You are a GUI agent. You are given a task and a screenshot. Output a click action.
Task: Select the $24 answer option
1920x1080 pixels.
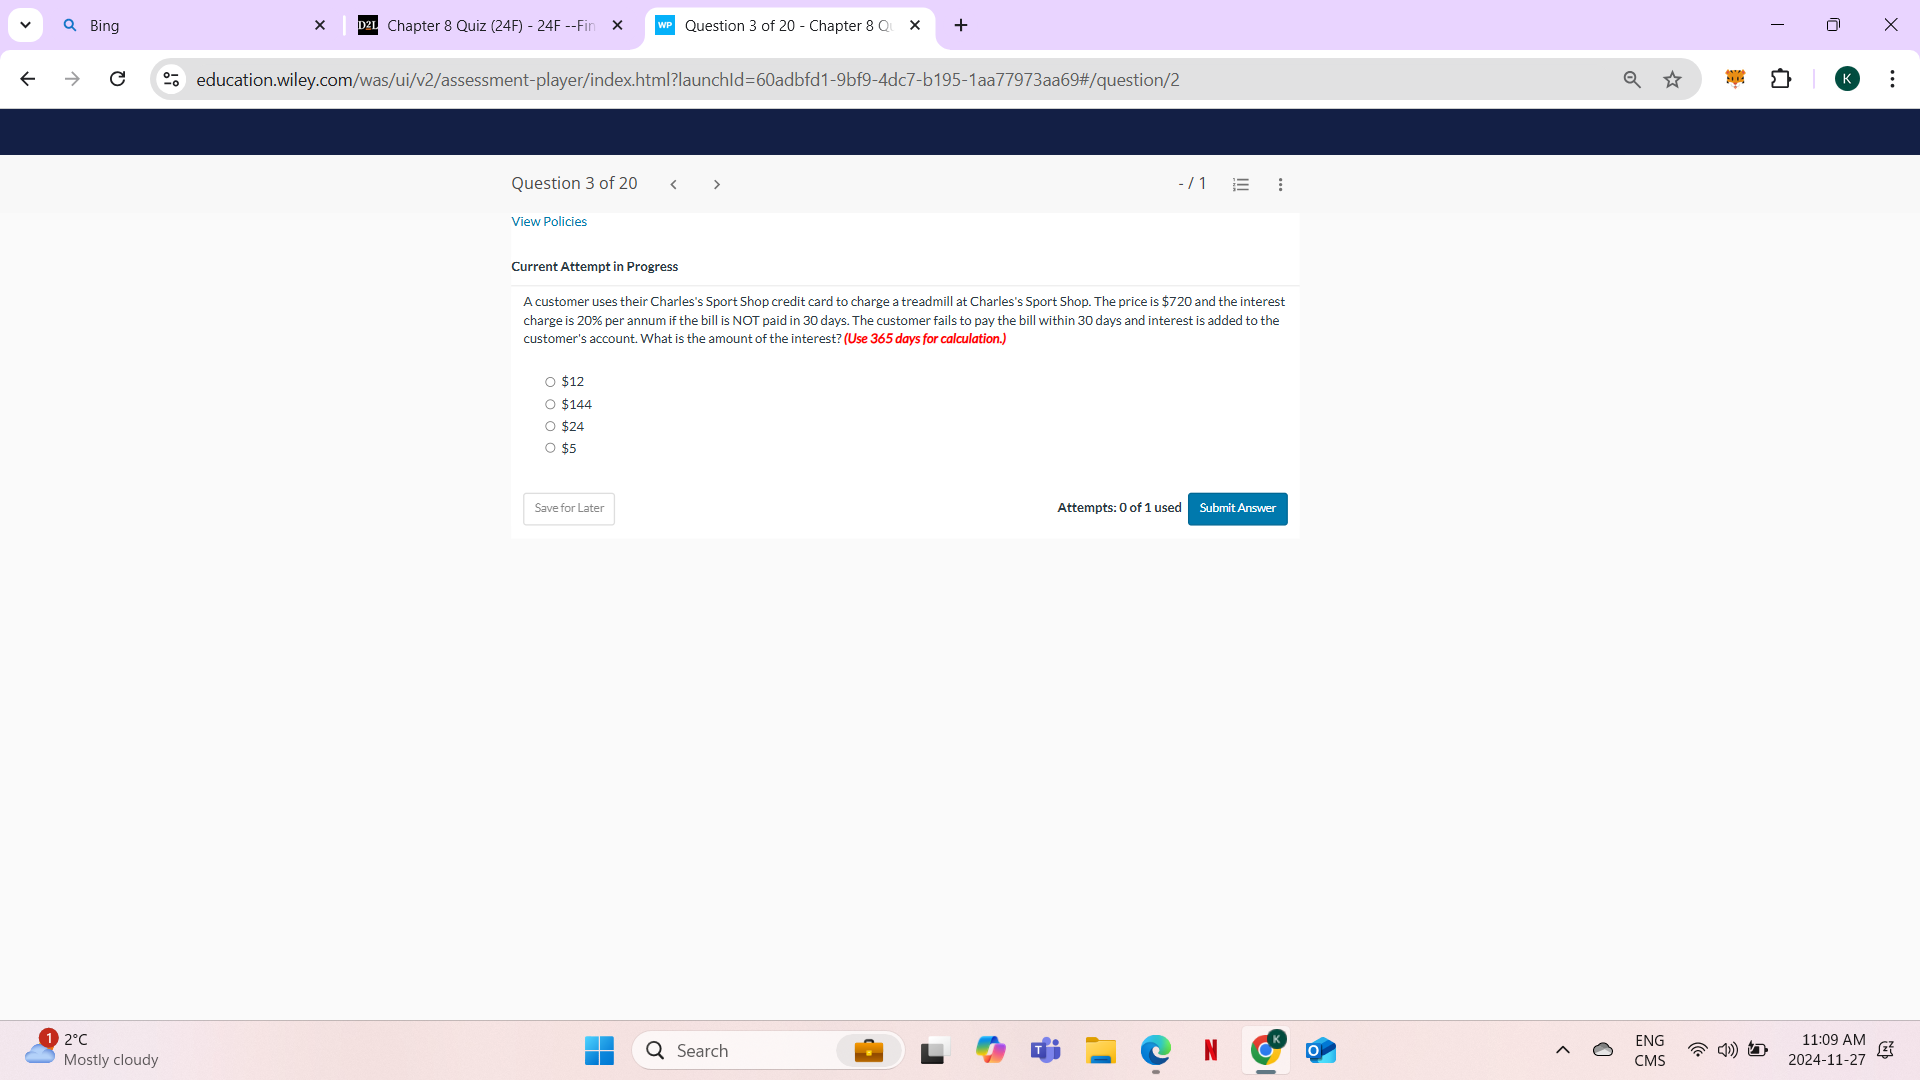tap(550, 426)
